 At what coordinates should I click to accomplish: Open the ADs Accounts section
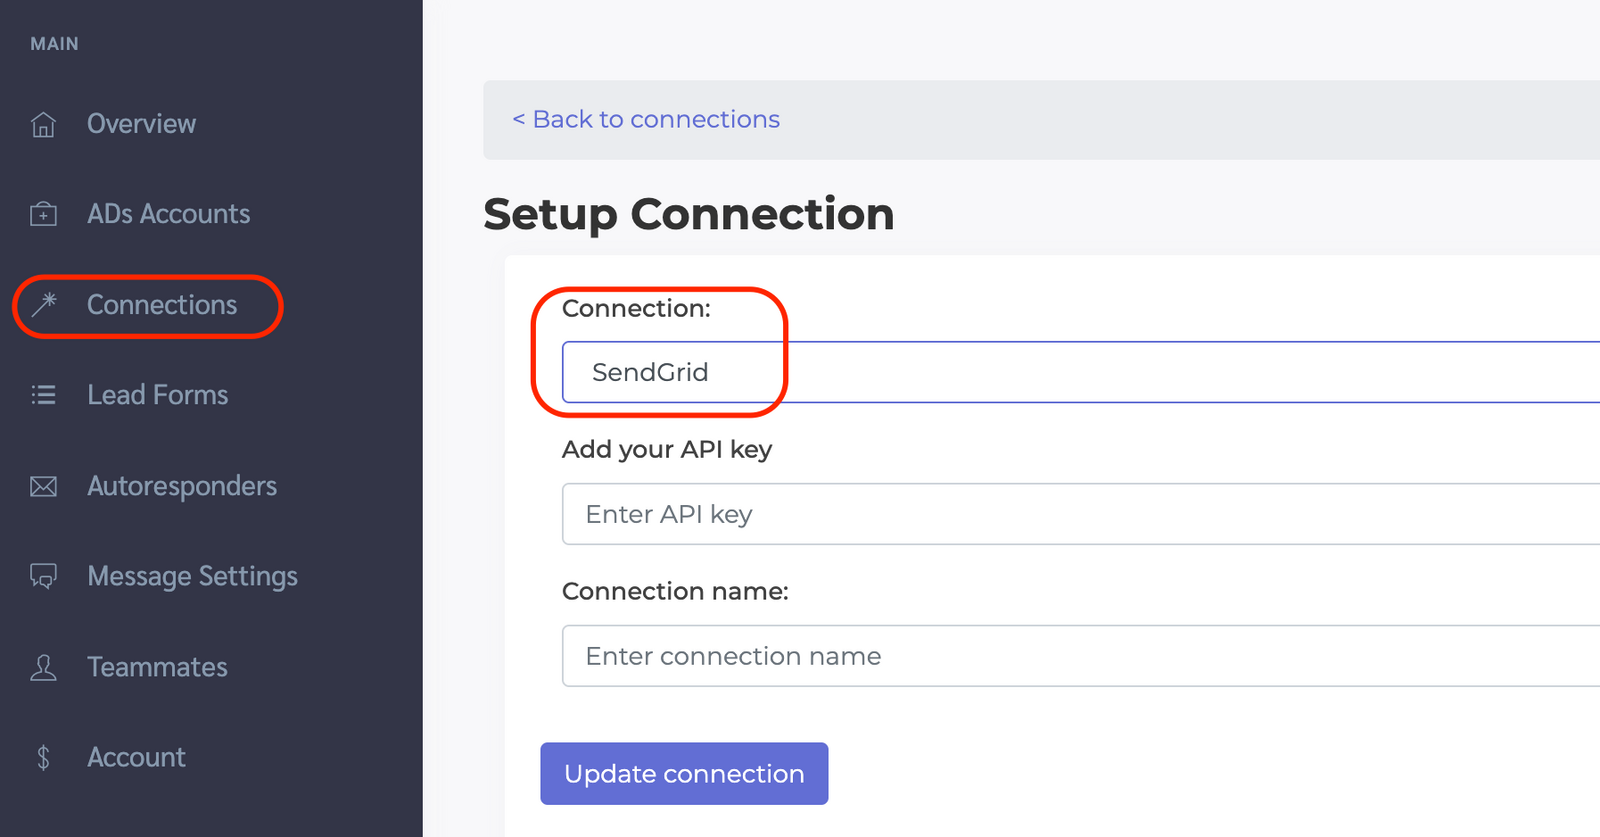coord(169,213)
